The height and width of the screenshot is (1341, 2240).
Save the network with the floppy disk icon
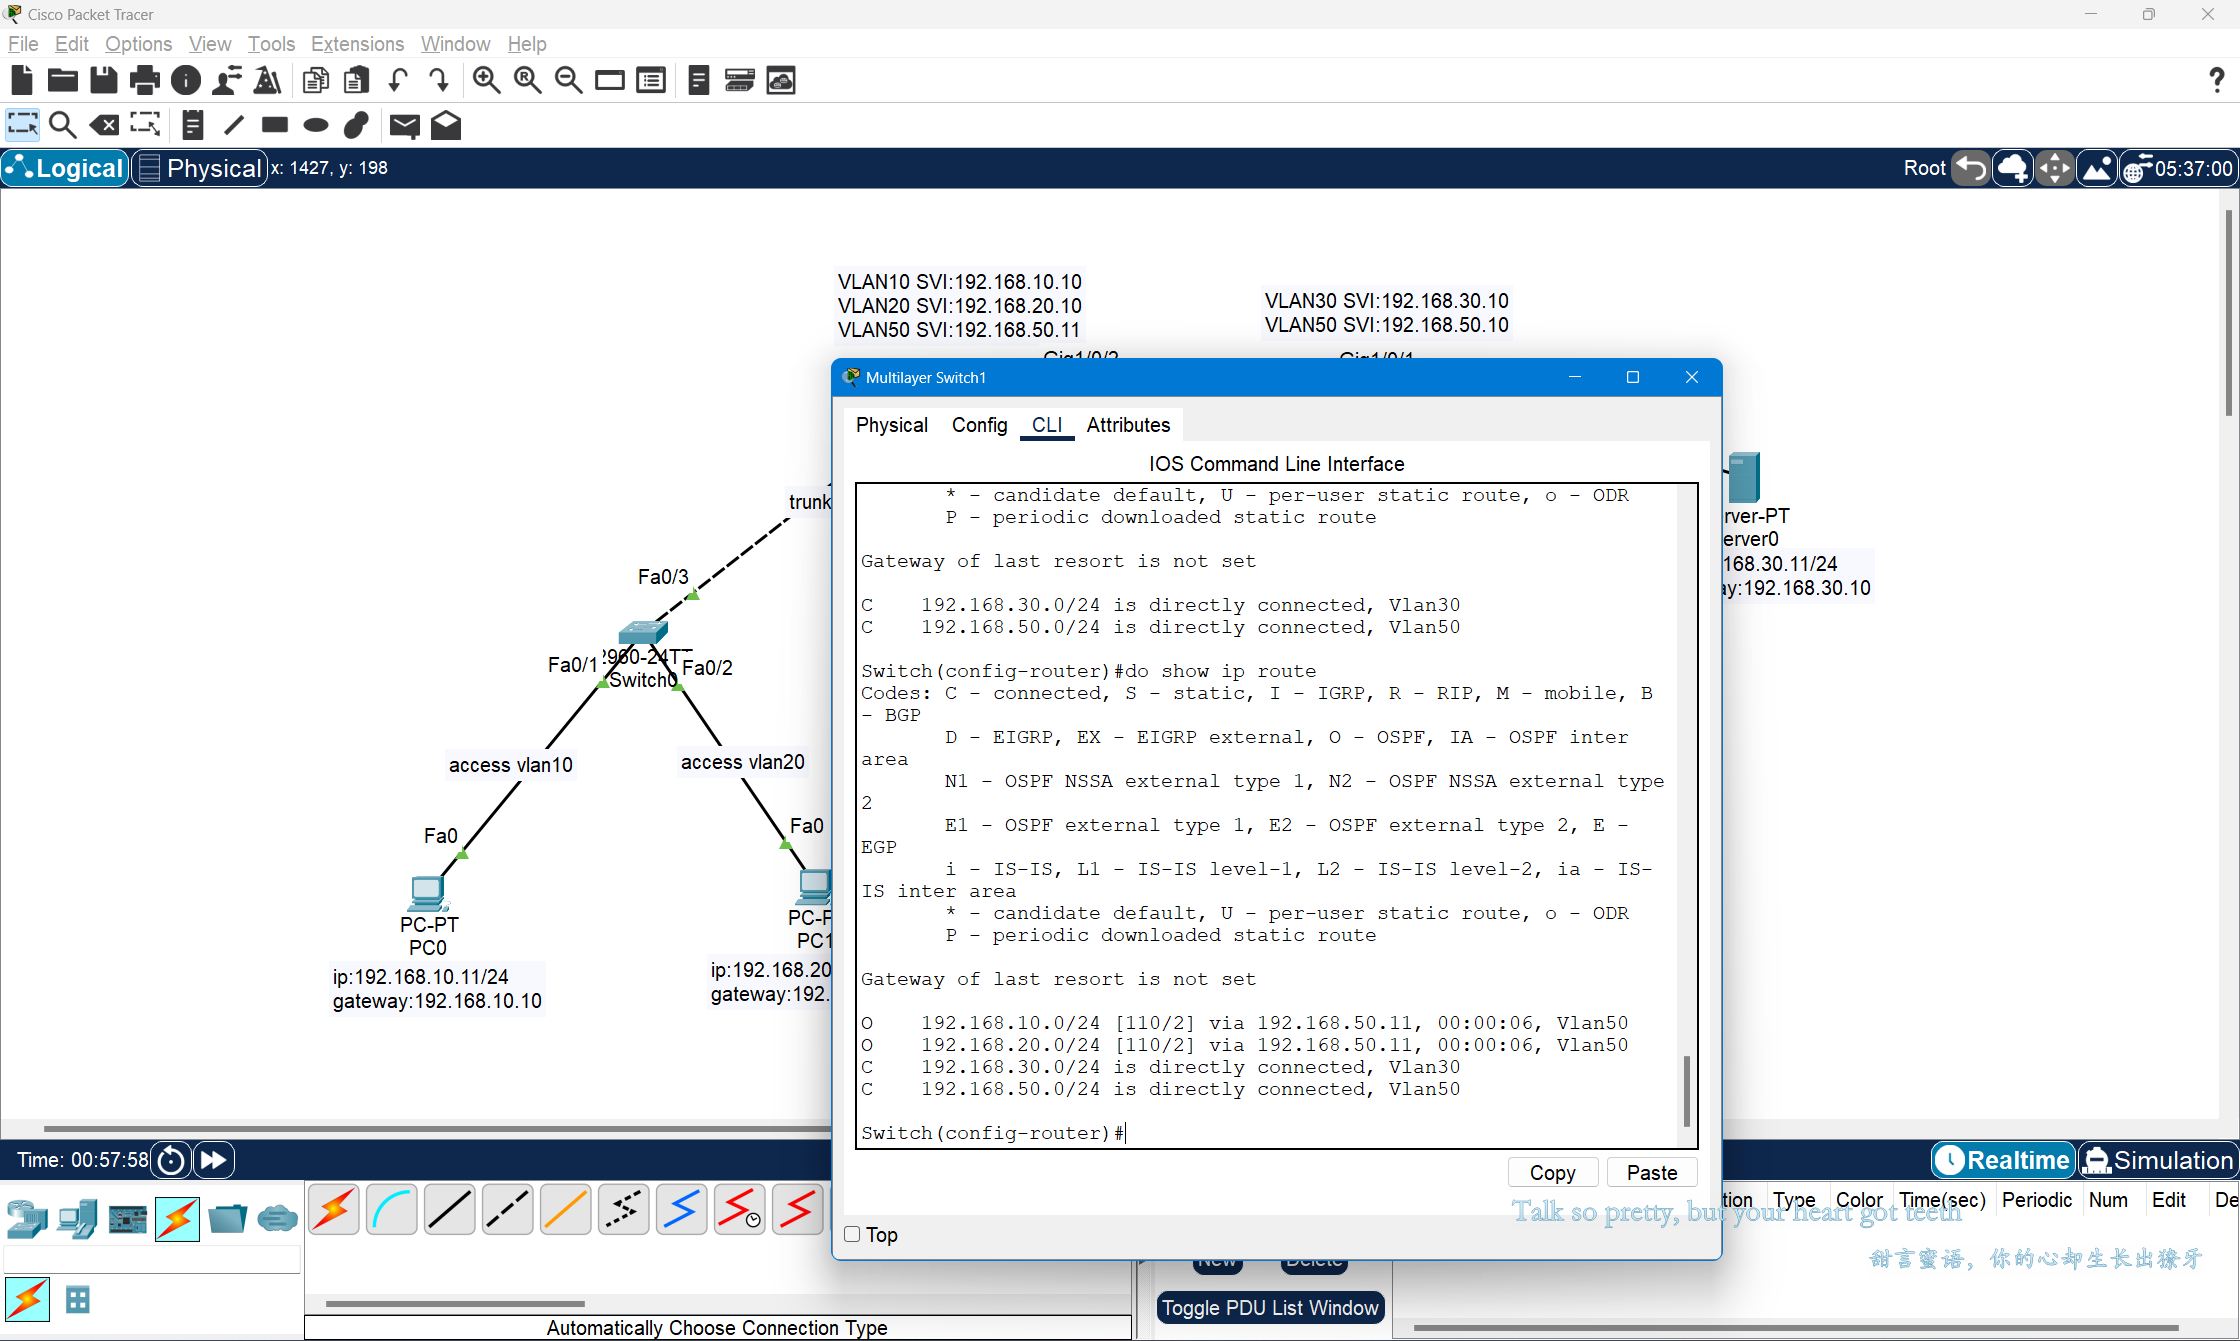(x=104, y=80)
